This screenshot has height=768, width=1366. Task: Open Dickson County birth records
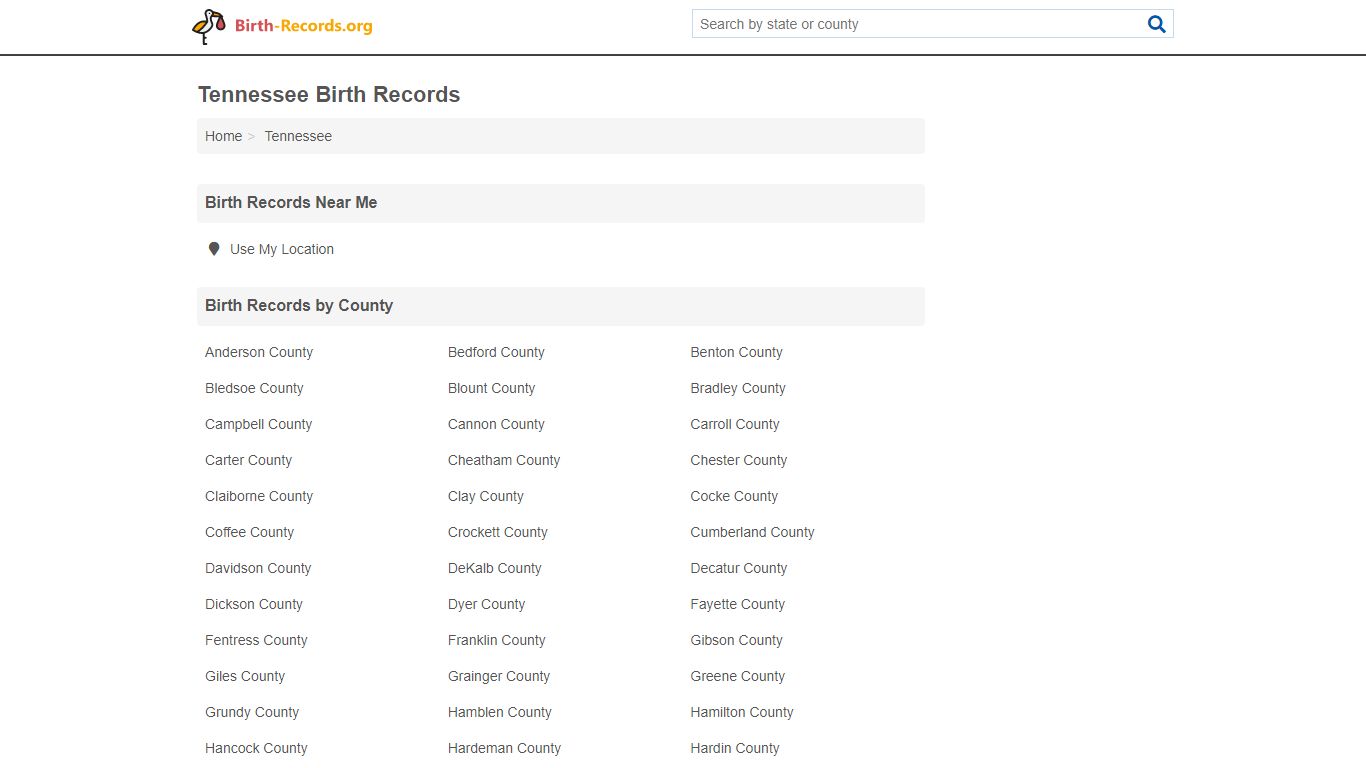tap(254, 604)
